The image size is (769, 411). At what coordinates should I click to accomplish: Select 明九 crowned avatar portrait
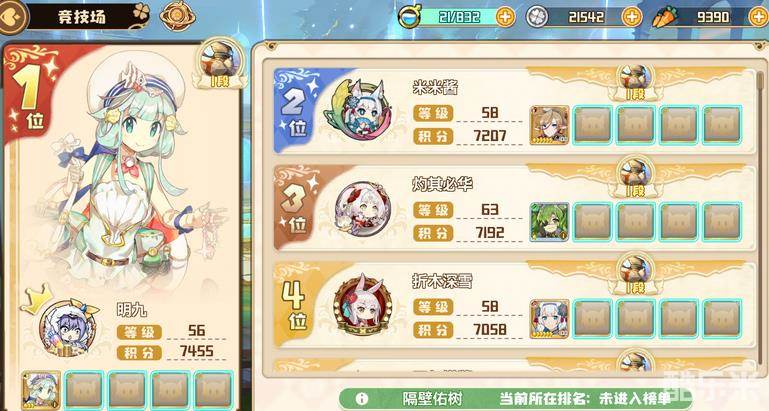click(69, 326)
